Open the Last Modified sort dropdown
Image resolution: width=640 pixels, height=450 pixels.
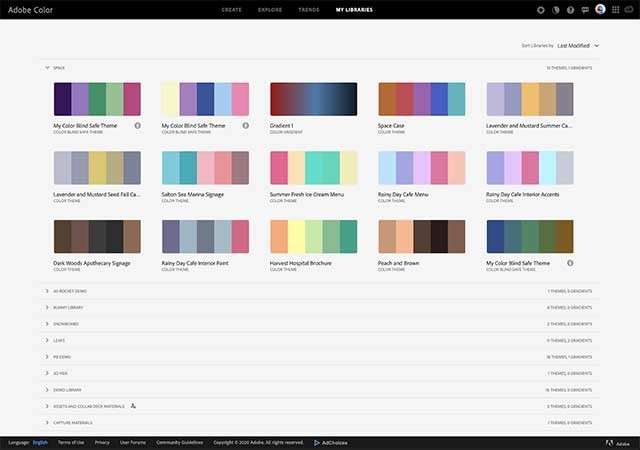pos(578,45)
